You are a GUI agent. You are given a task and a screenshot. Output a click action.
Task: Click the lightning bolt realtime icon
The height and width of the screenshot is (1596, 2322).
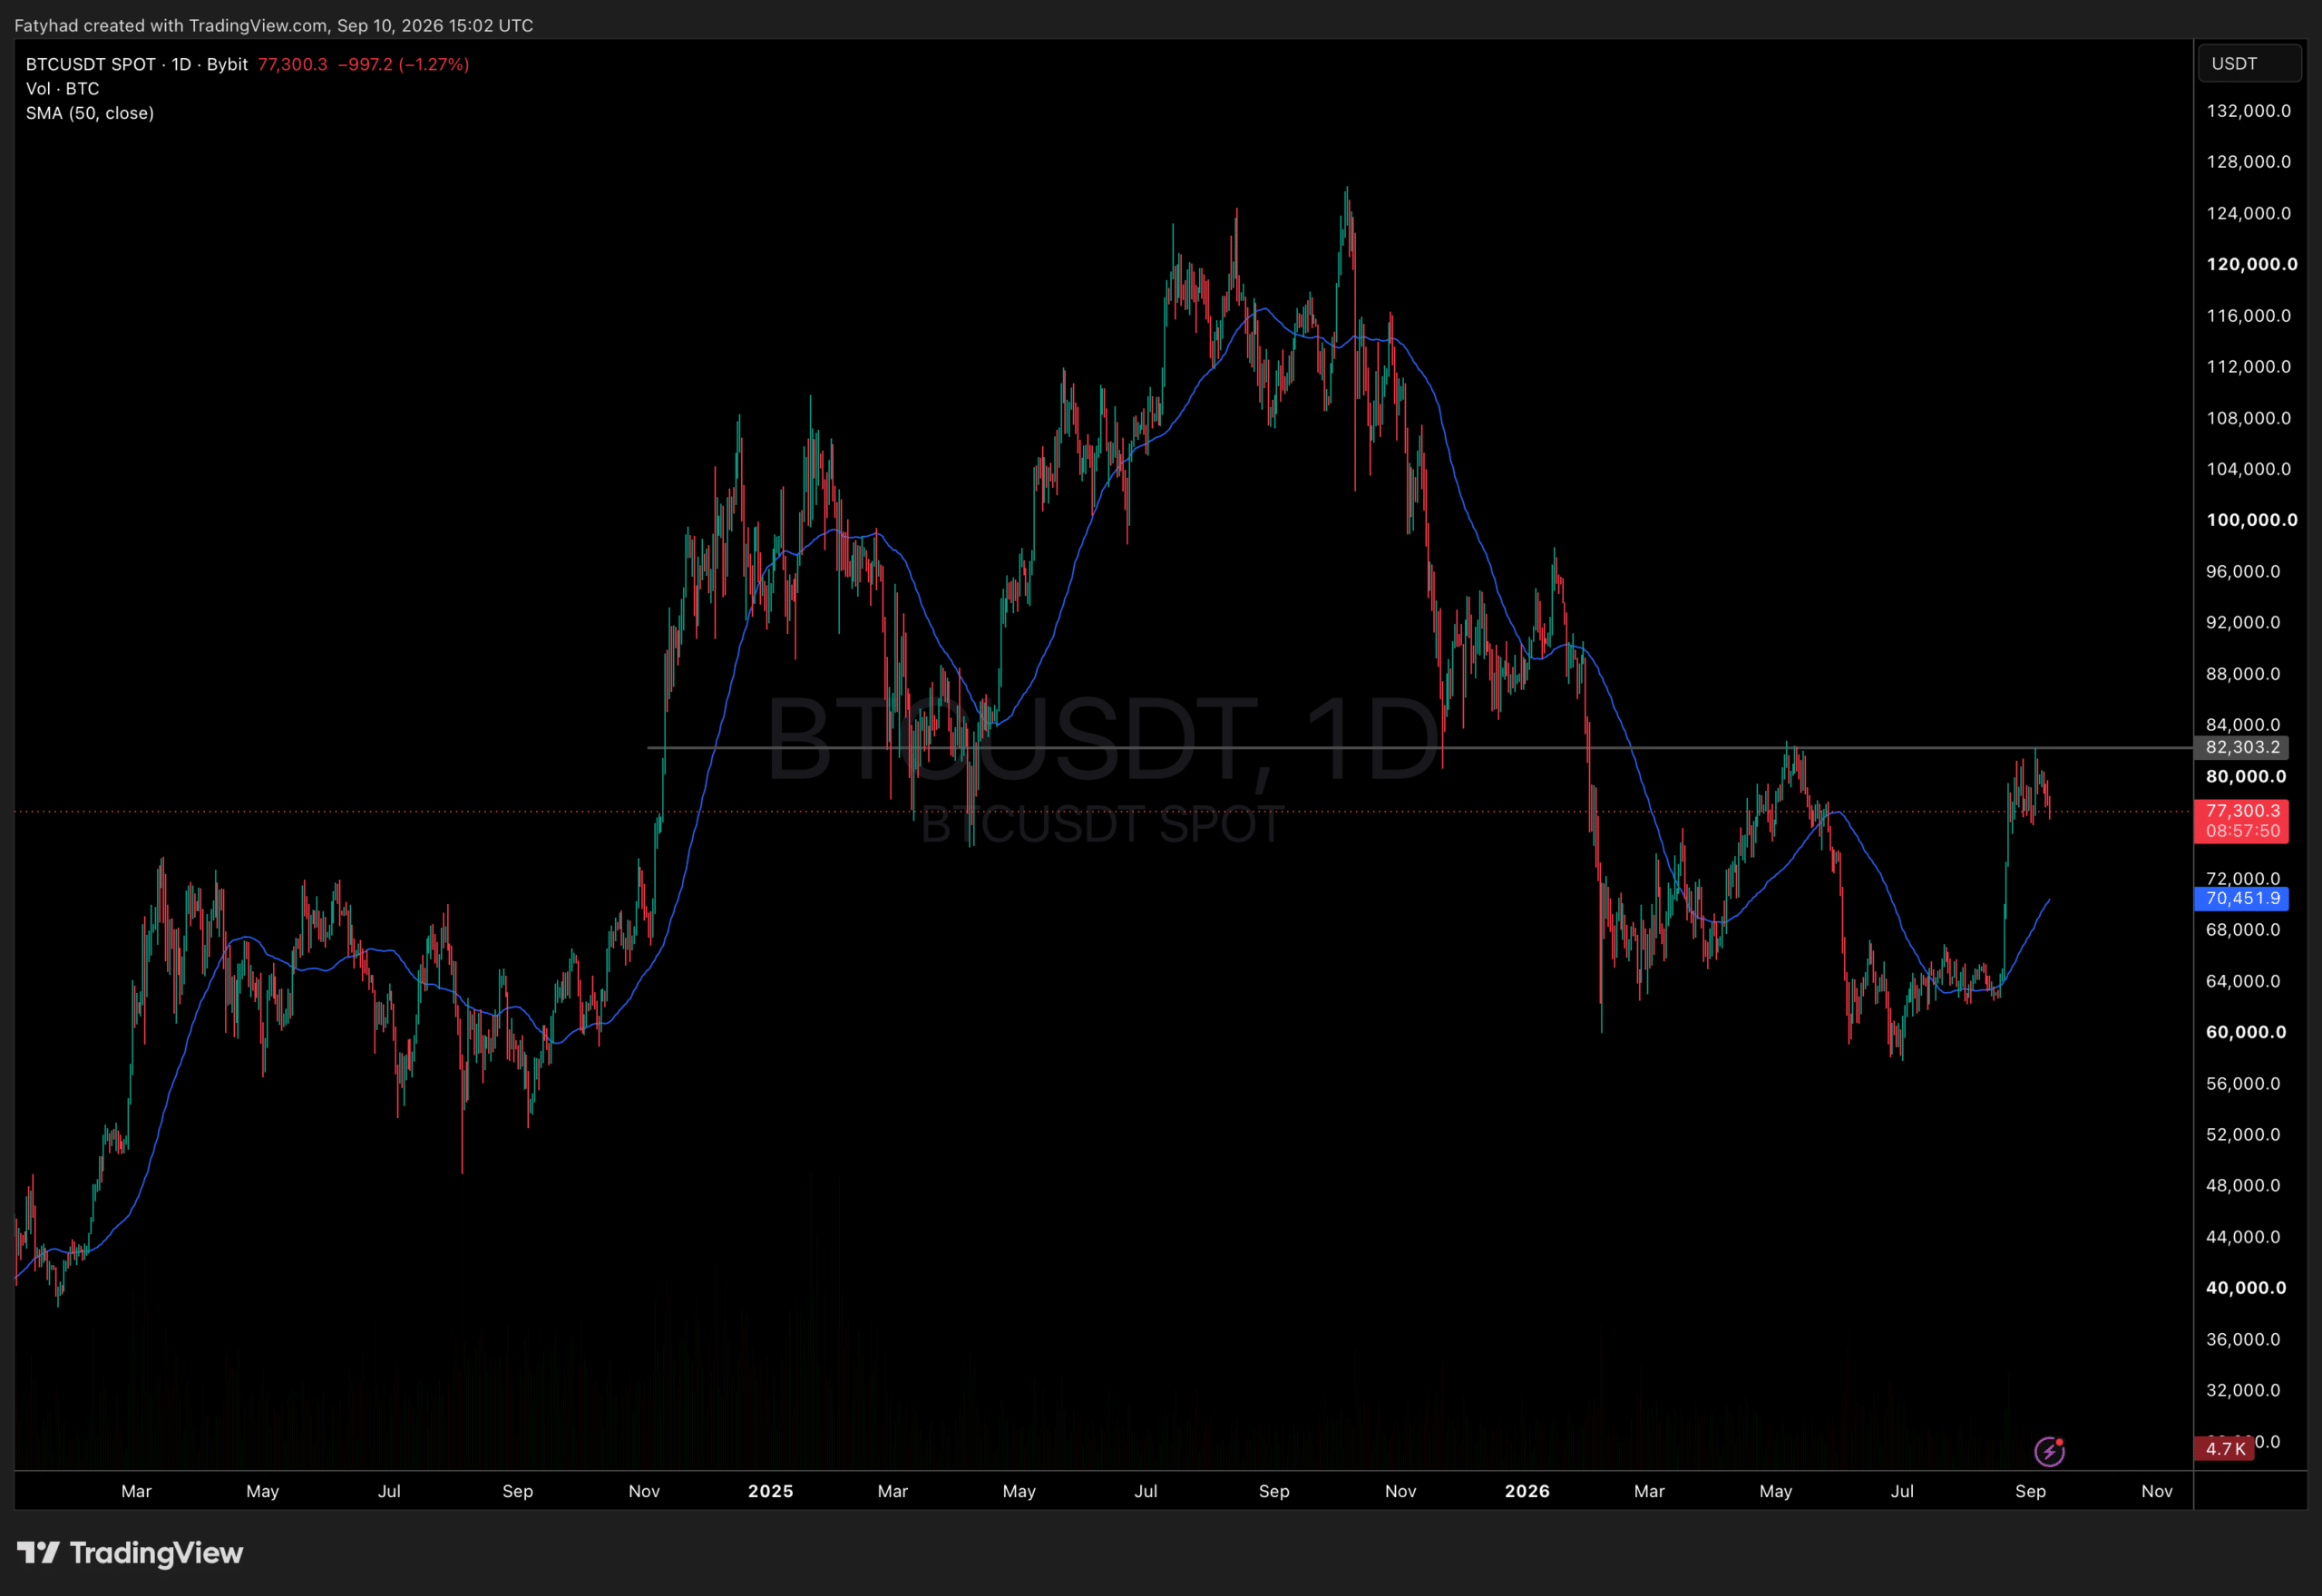(2049, 1450)
